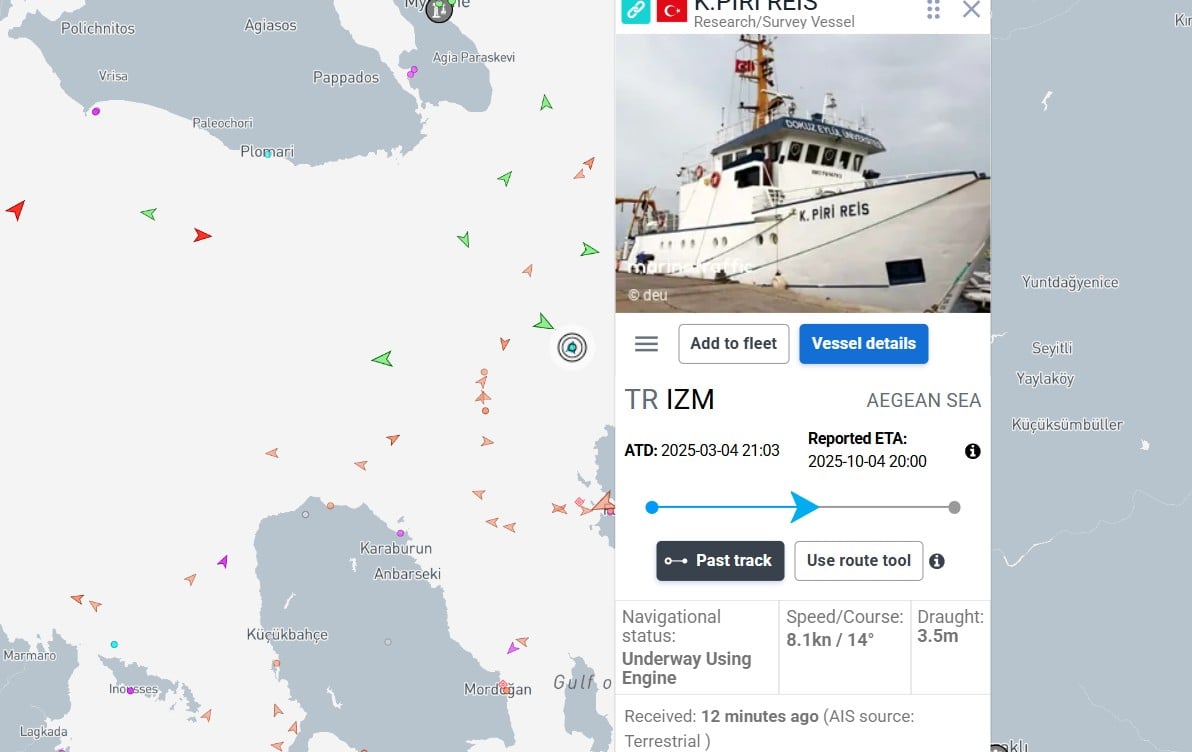Click info icon next to Reported ETA
The width and height of the screenshot is (1192, 752).
tap(972, 451)
